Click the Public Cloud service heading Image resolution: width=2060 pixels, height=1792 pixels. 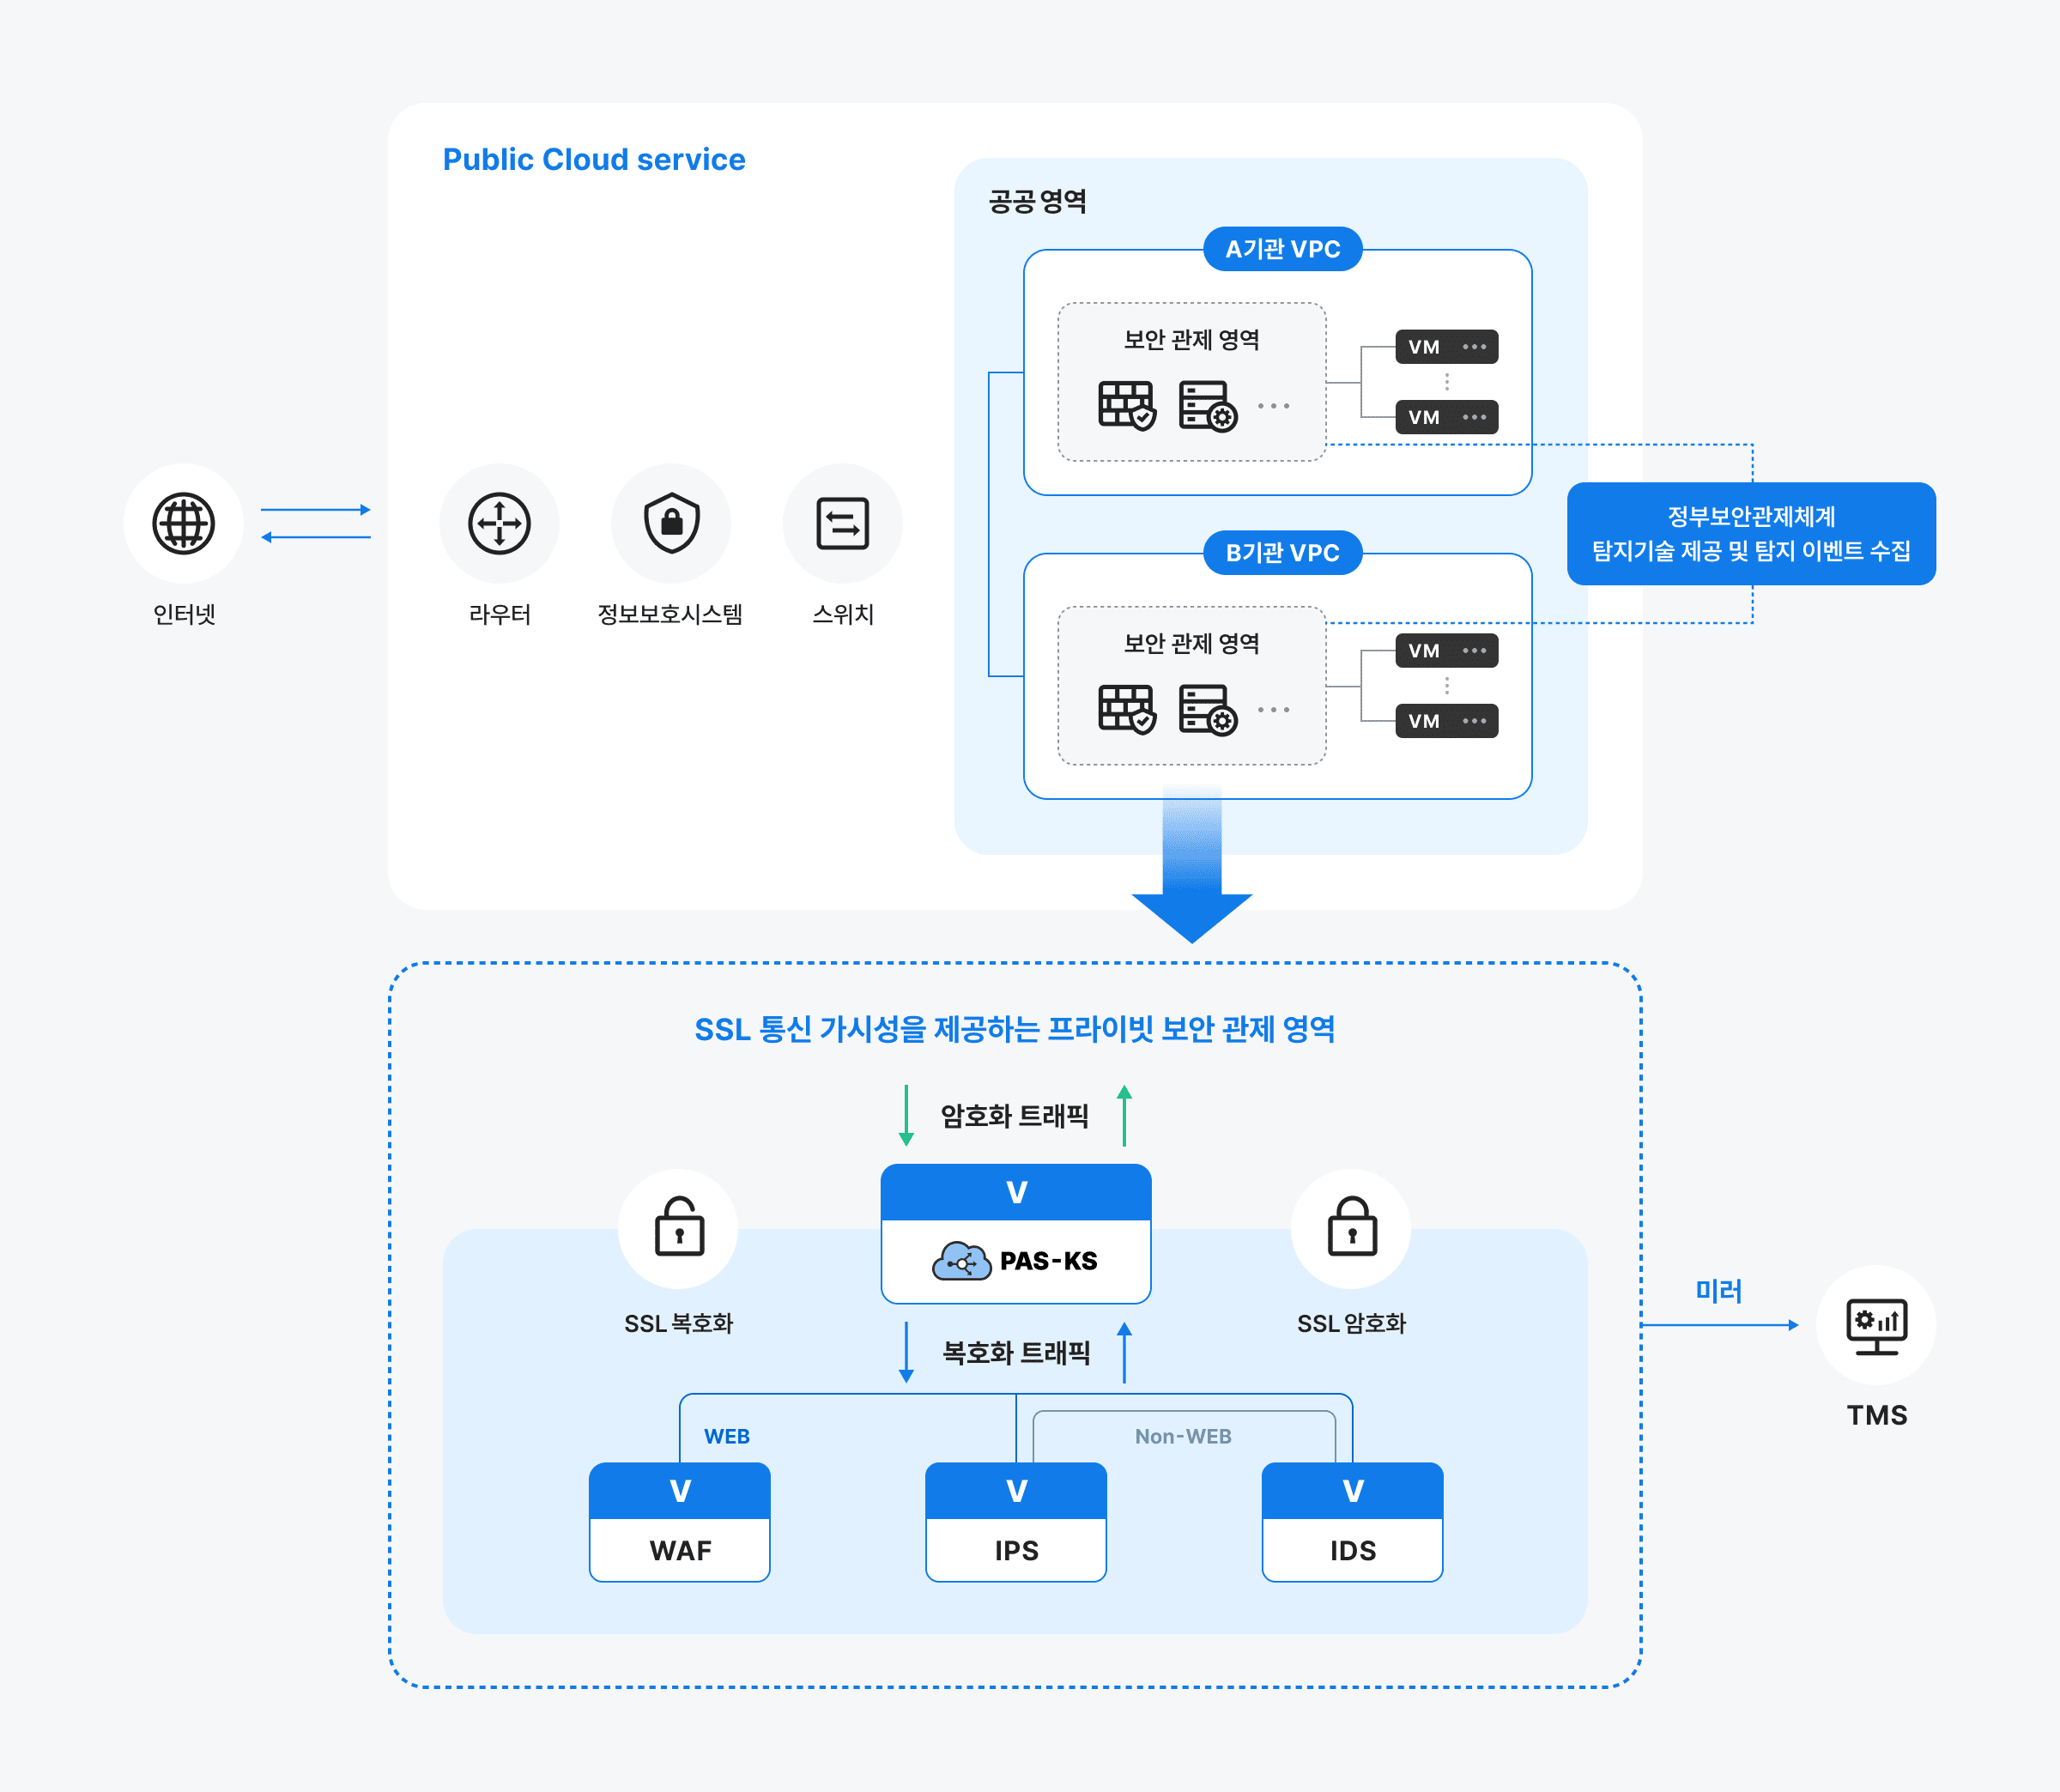pyautogui.click(x=594, y=160)
